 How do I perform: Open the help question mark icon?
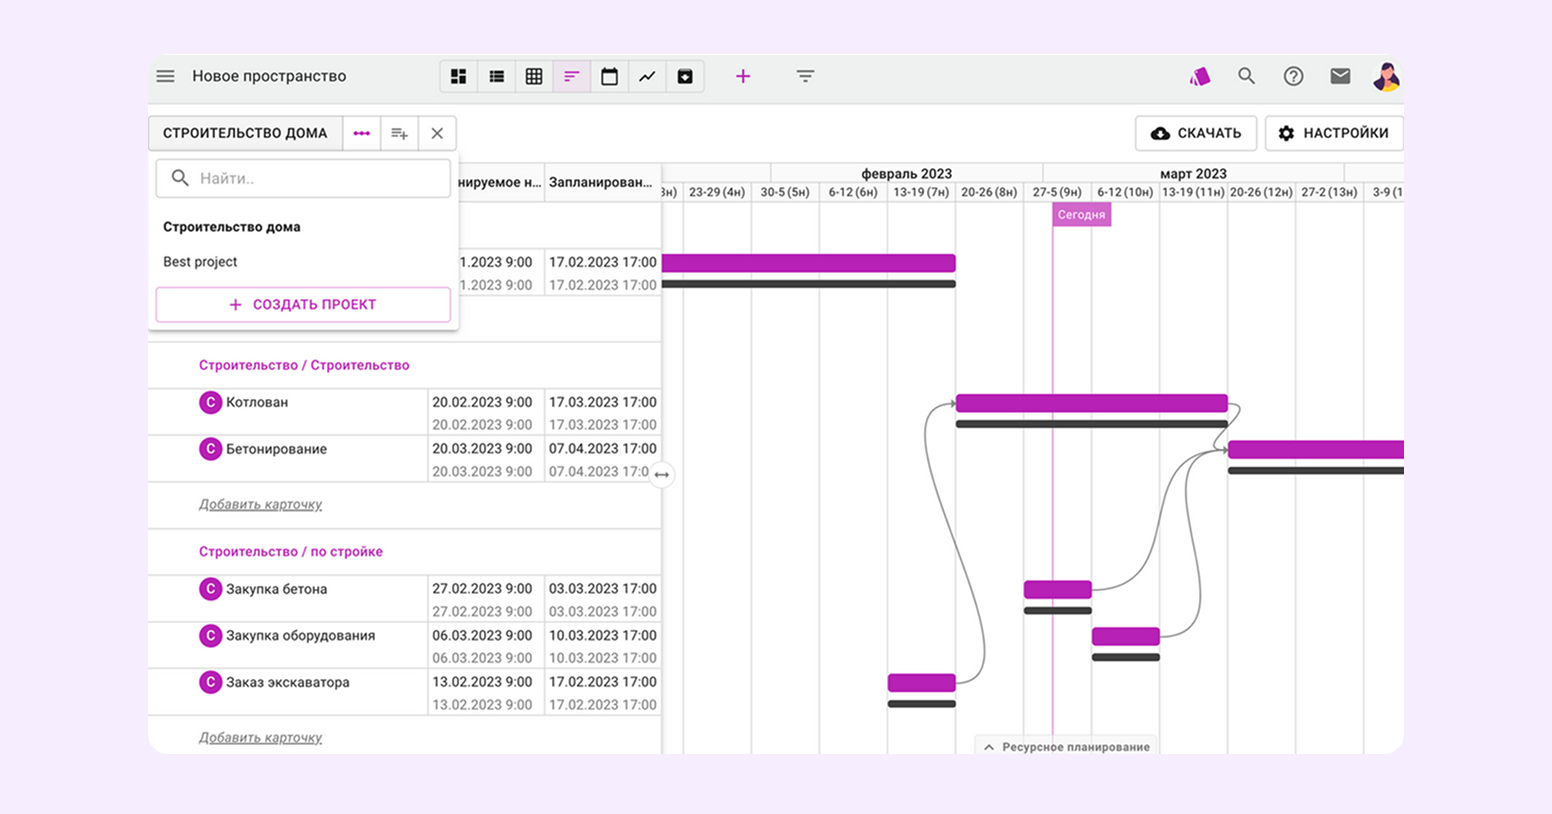click(x=1293, y=76)
